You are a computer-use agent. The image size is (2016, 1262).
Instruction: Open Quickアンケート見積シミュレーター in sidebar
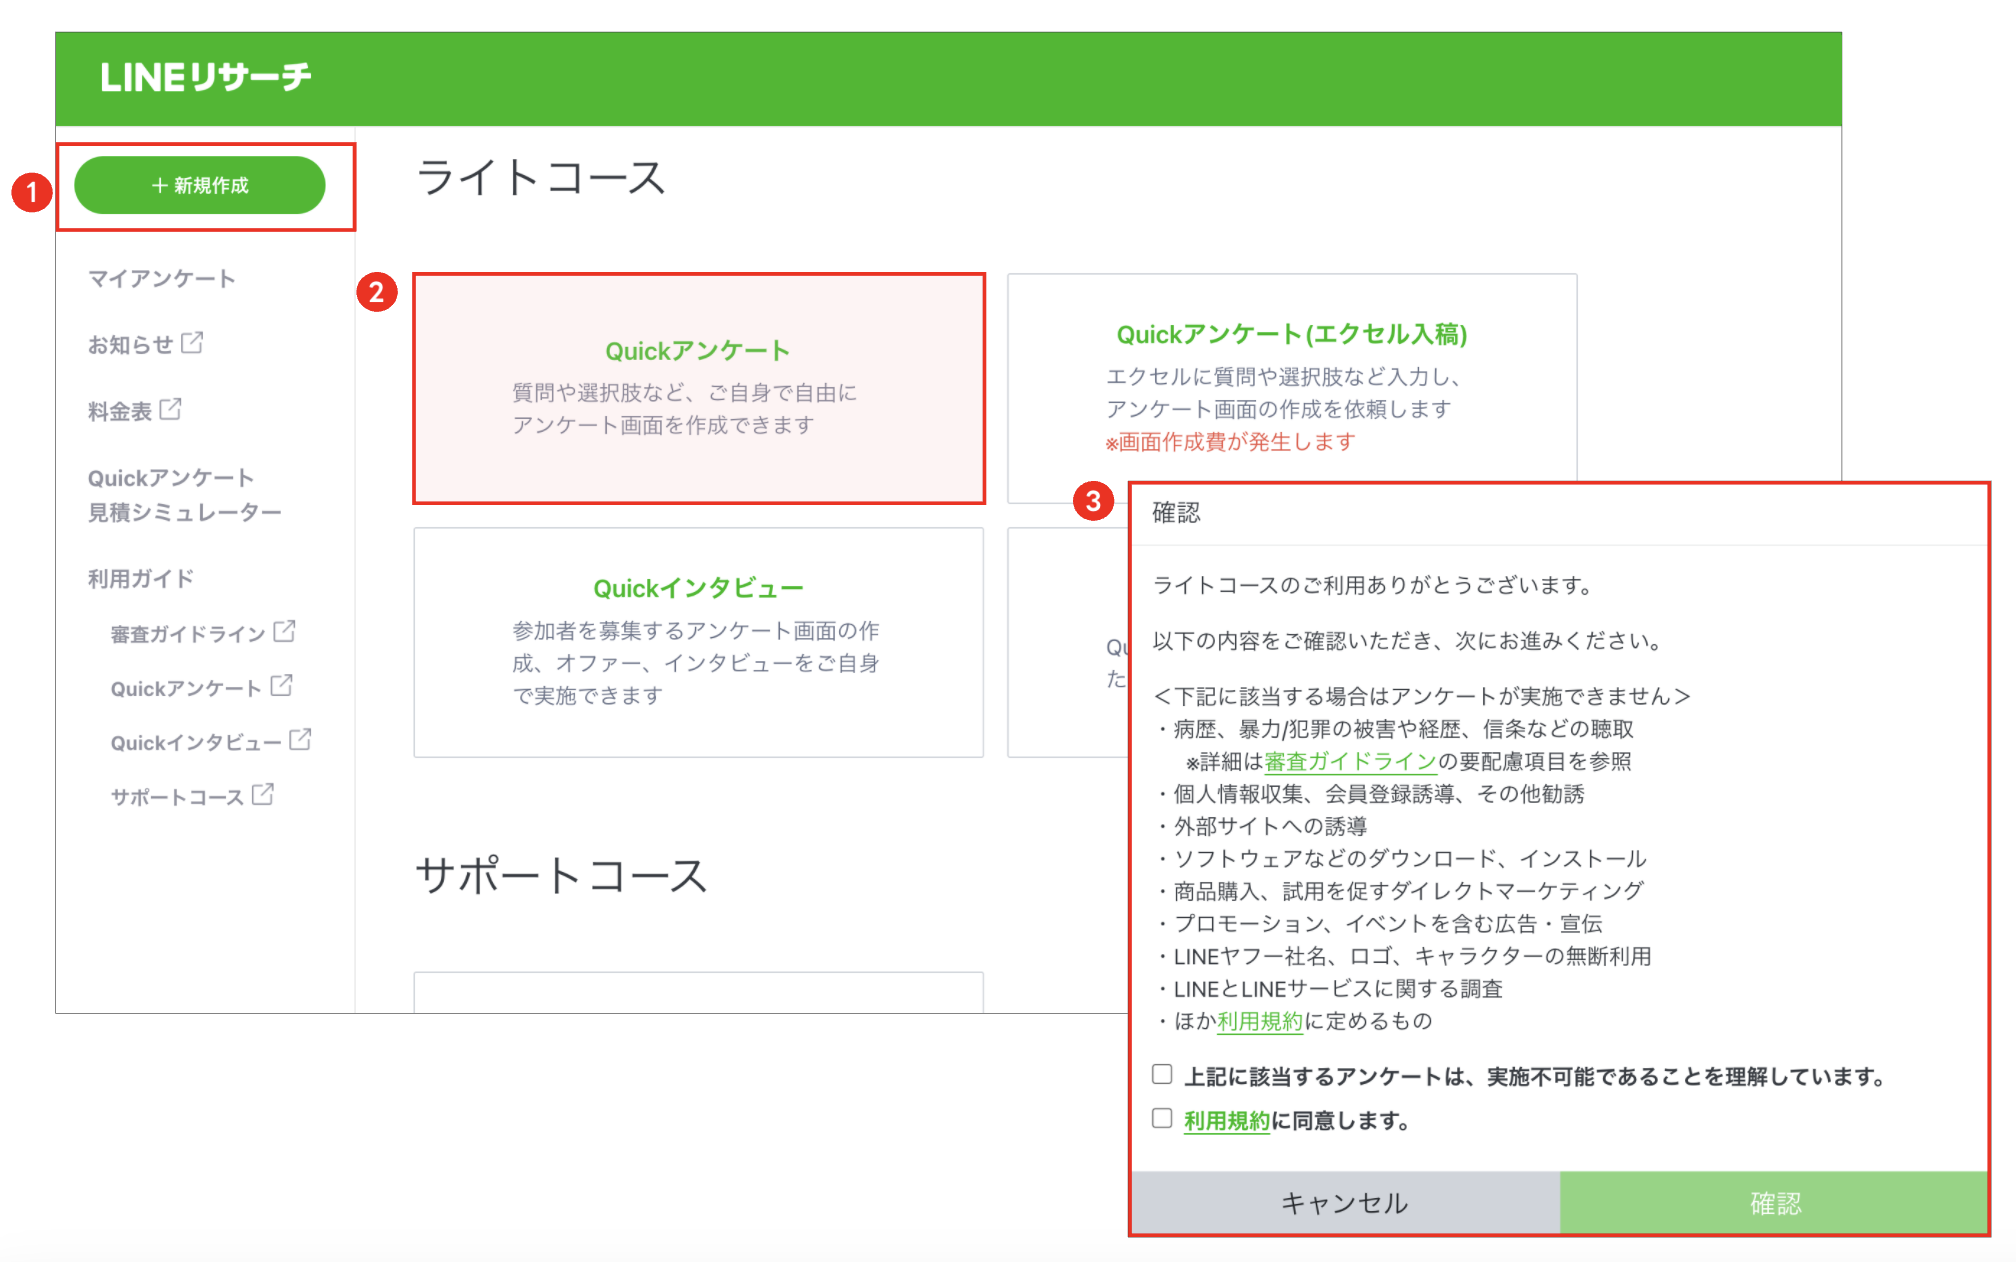(x=185, y=495)
